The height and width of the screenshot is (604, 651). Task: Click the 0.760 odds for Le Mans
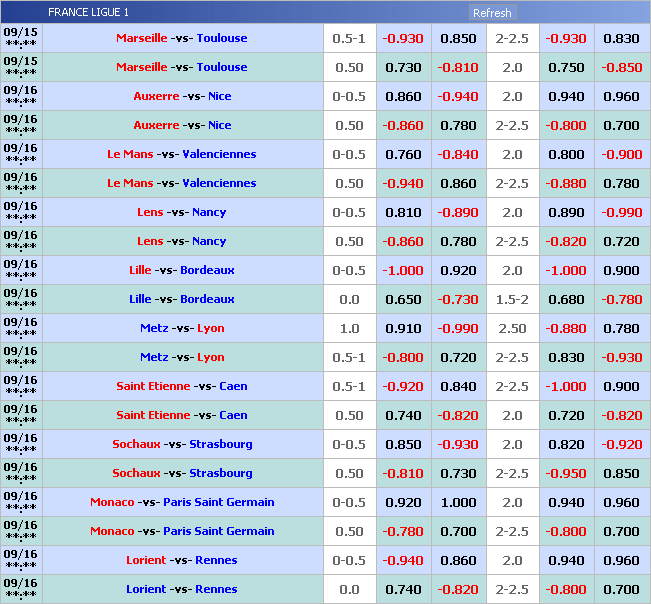click(x=403, y=154)
